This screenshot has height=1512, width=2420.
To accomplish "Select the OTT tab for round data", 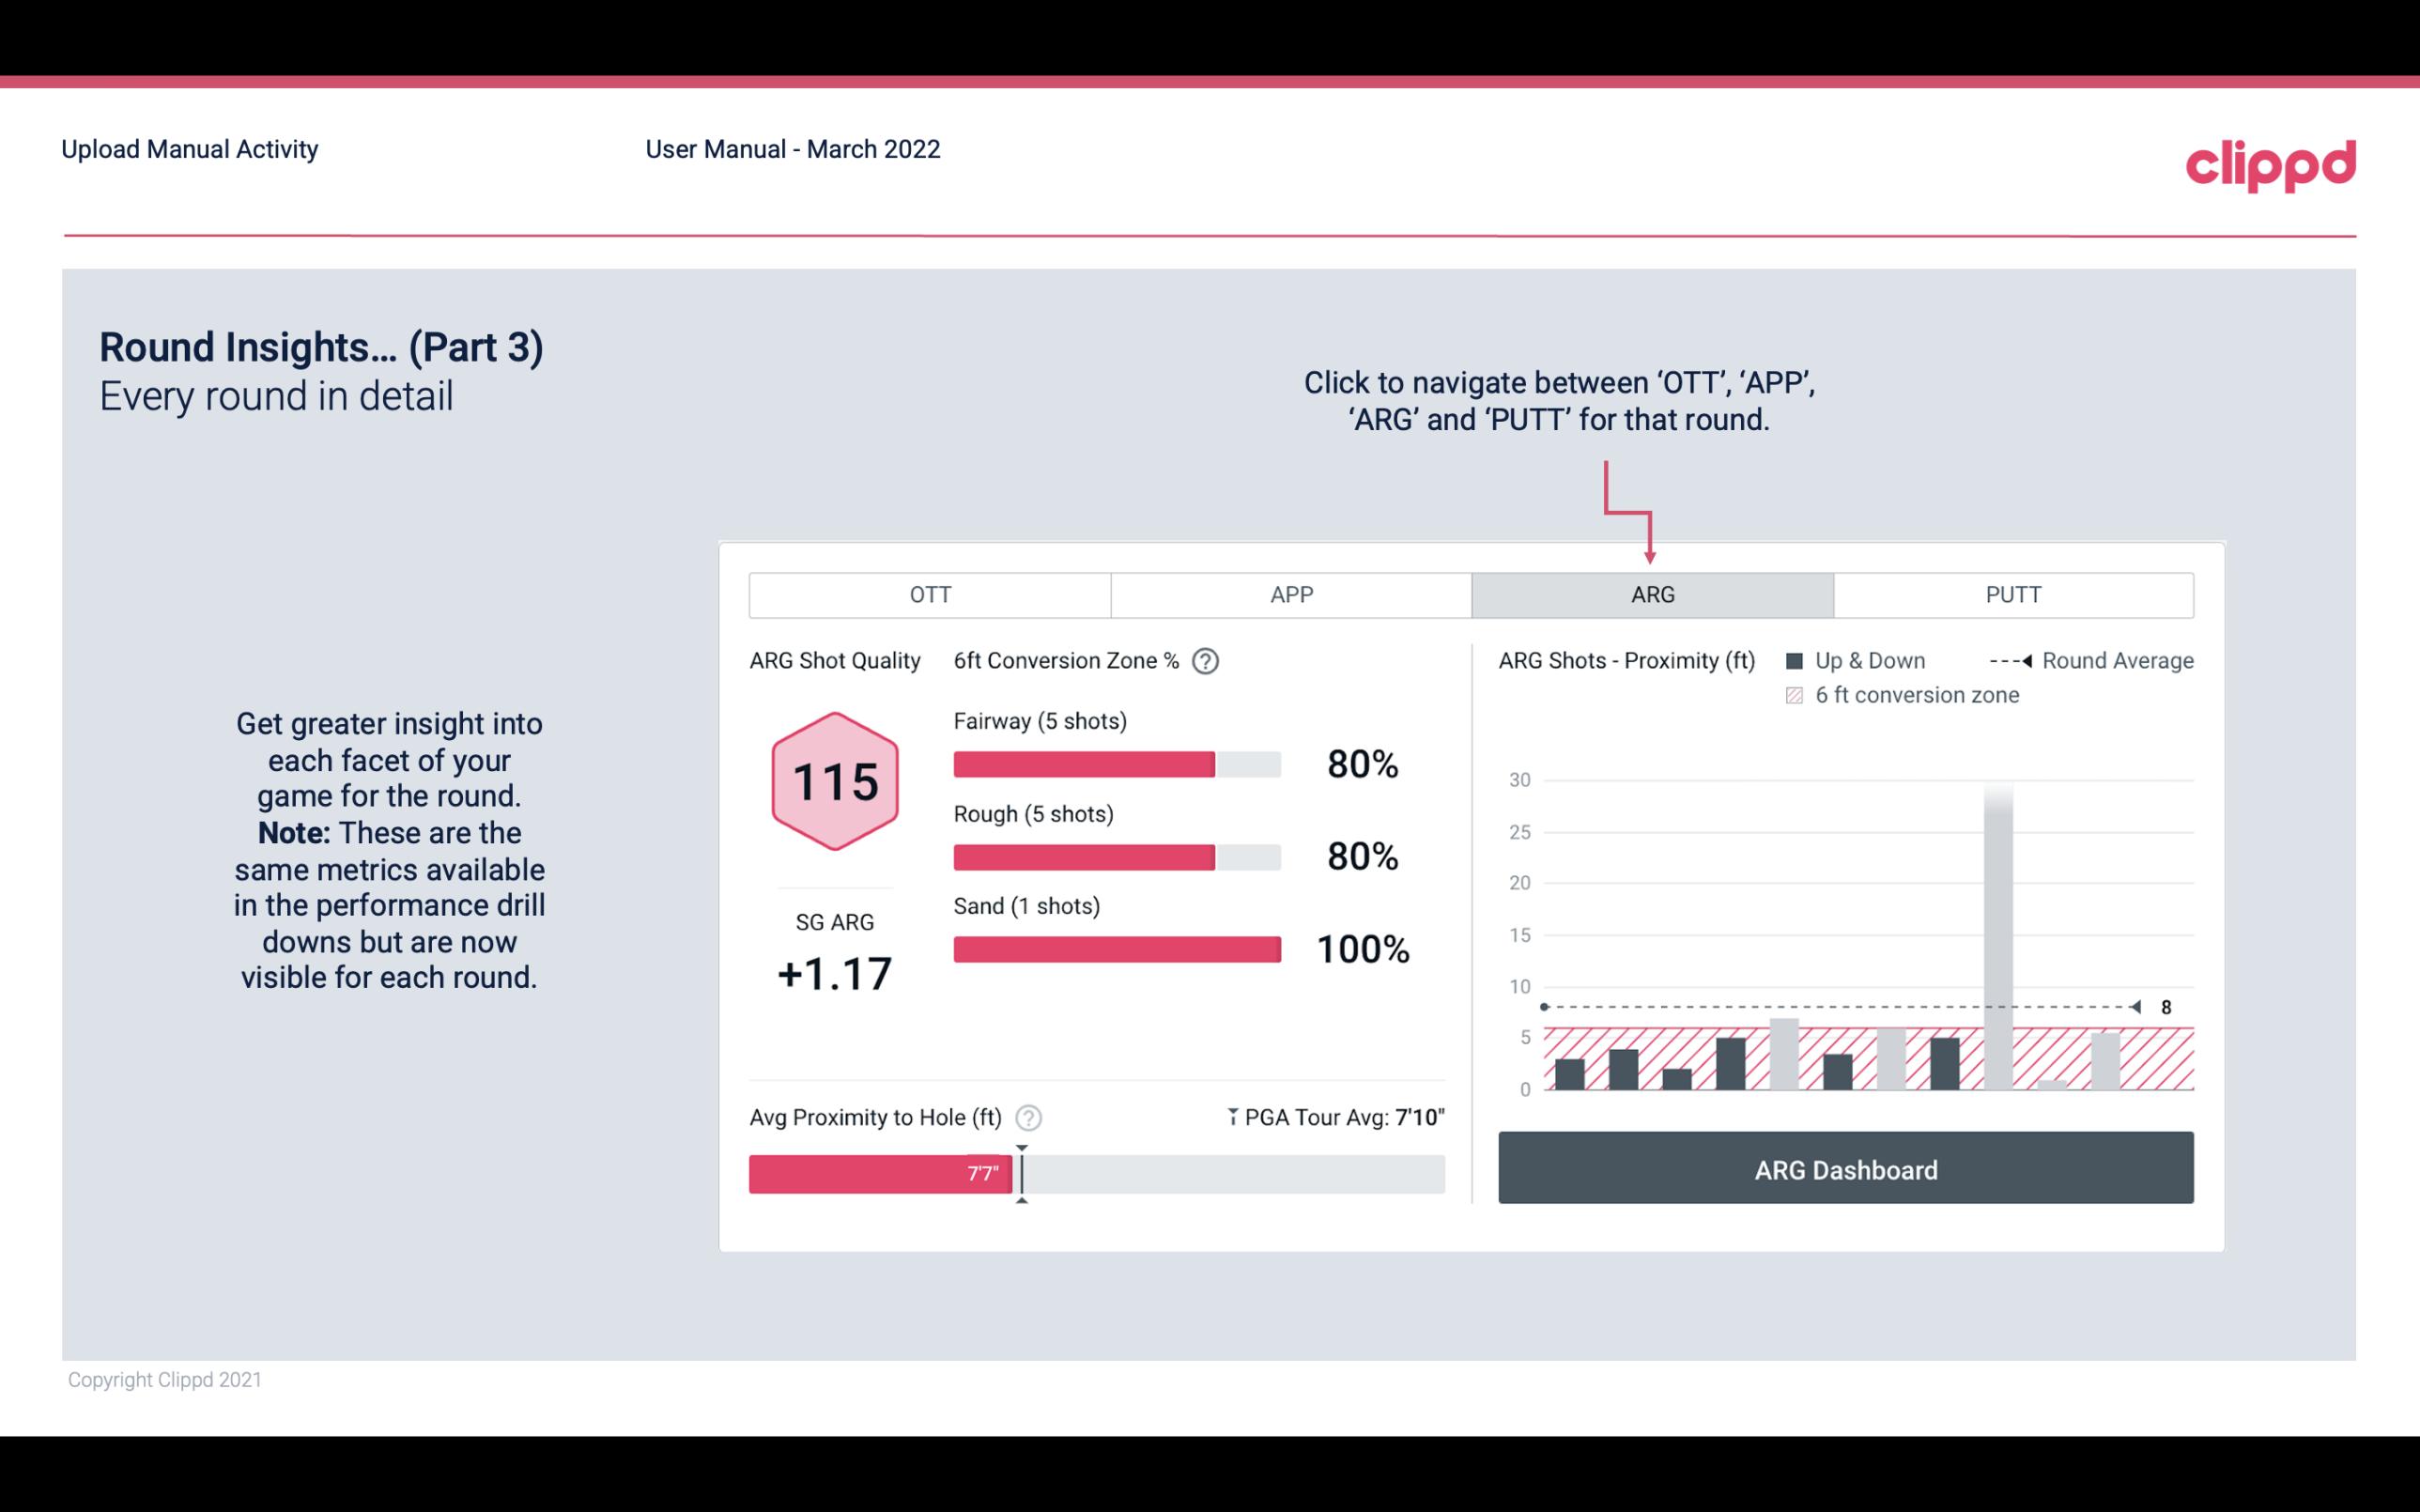I will coord(930,595).
